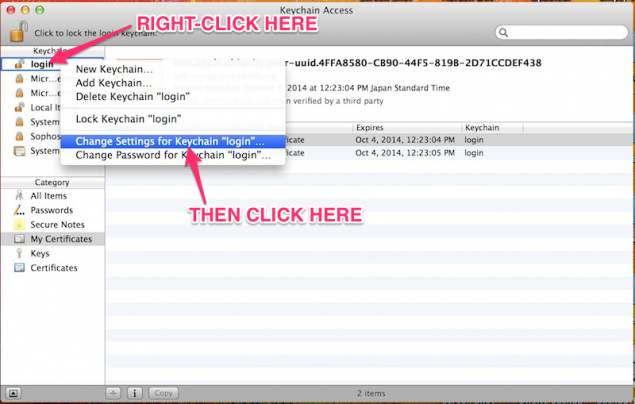Click the Category section header
The height and width of the screenshot is (404, 635).
coord(52,183)
